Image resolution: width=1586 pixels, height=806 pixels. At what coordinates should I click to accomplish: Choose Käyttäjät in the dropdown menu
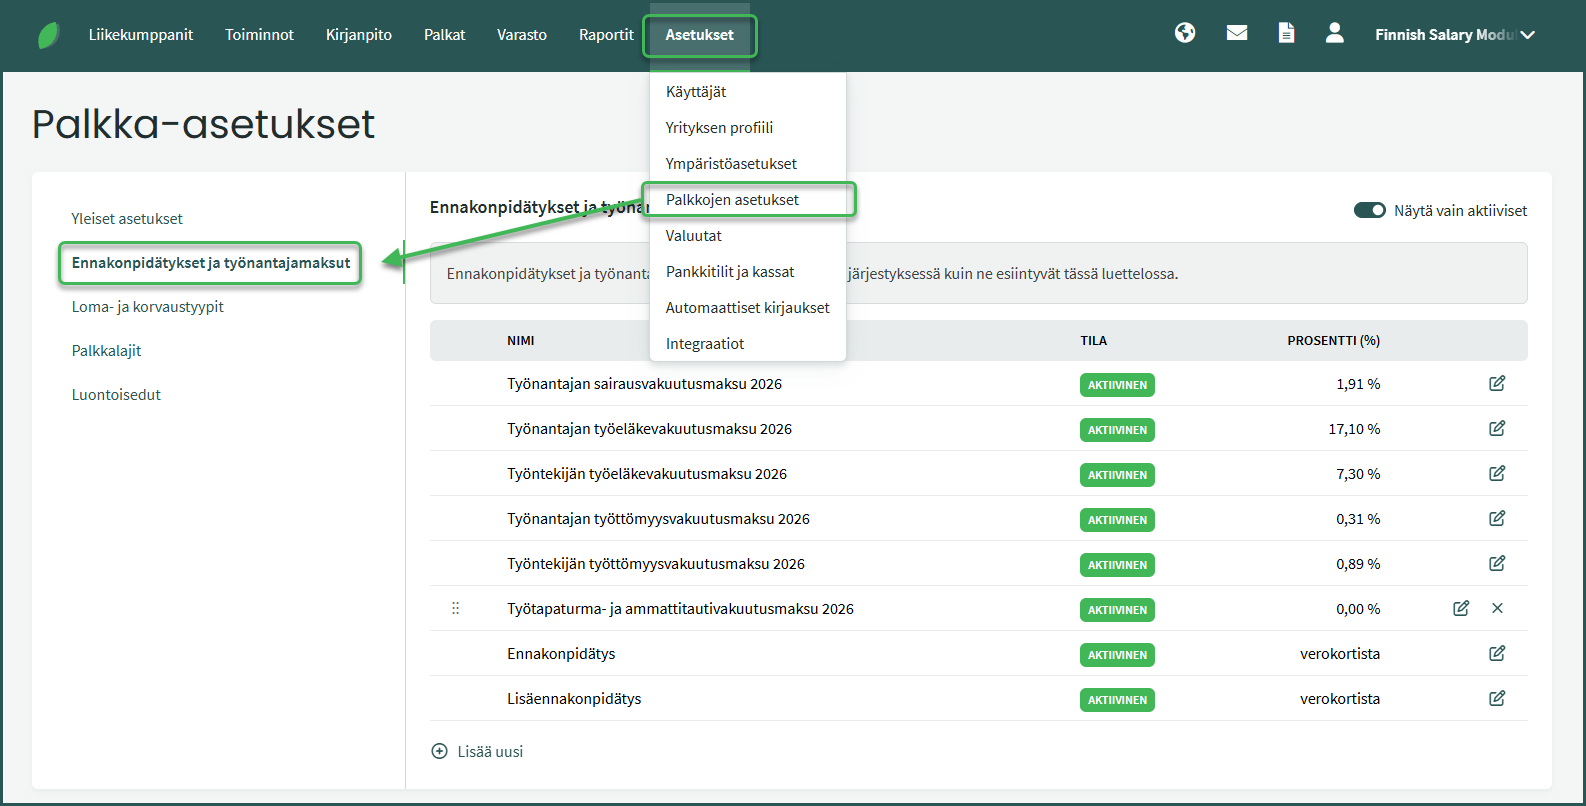click(x=696, y=92)
